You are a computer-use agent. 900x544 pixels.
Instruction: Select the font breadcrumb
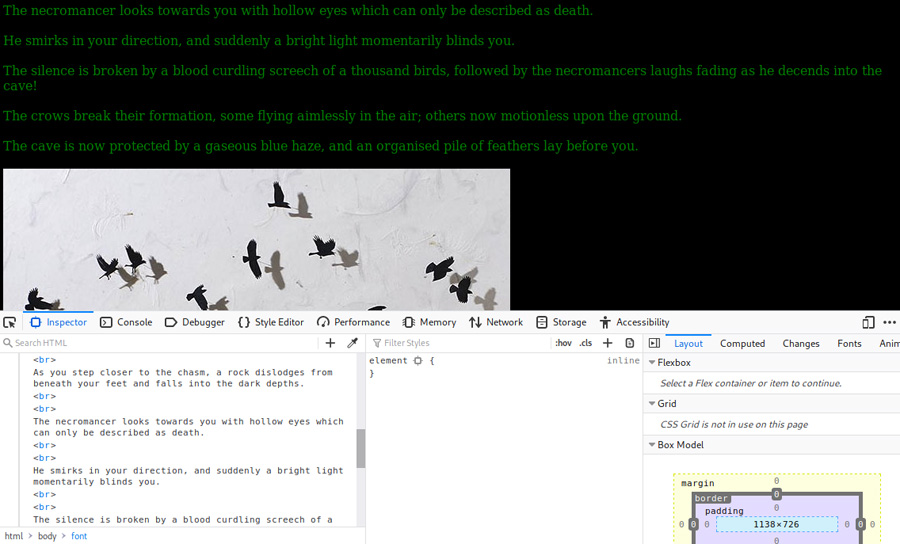[x=79, y=536]
